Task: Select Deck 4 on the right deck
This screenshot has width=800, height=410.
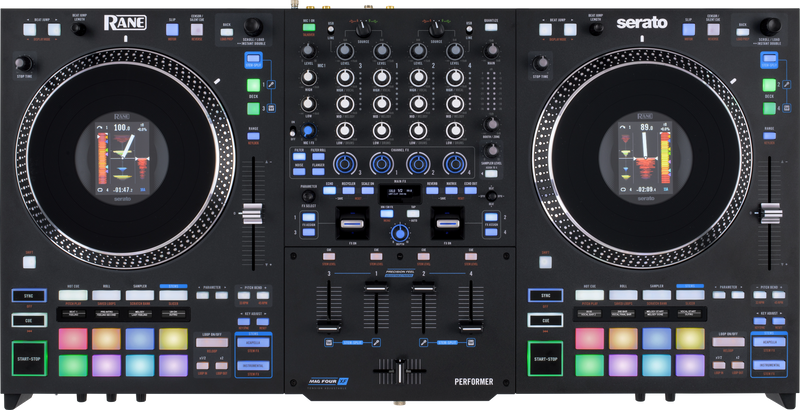Action: click(769, 109)
